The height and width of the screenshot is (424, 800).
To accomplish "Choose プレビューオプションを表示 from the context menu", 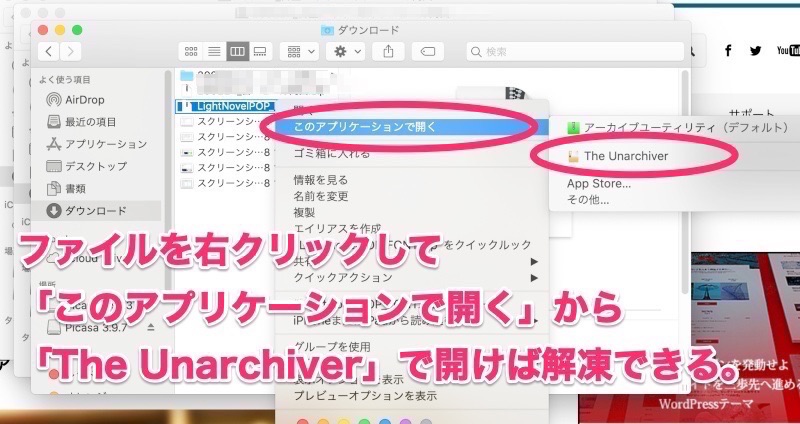I will (x=412, y=395).
